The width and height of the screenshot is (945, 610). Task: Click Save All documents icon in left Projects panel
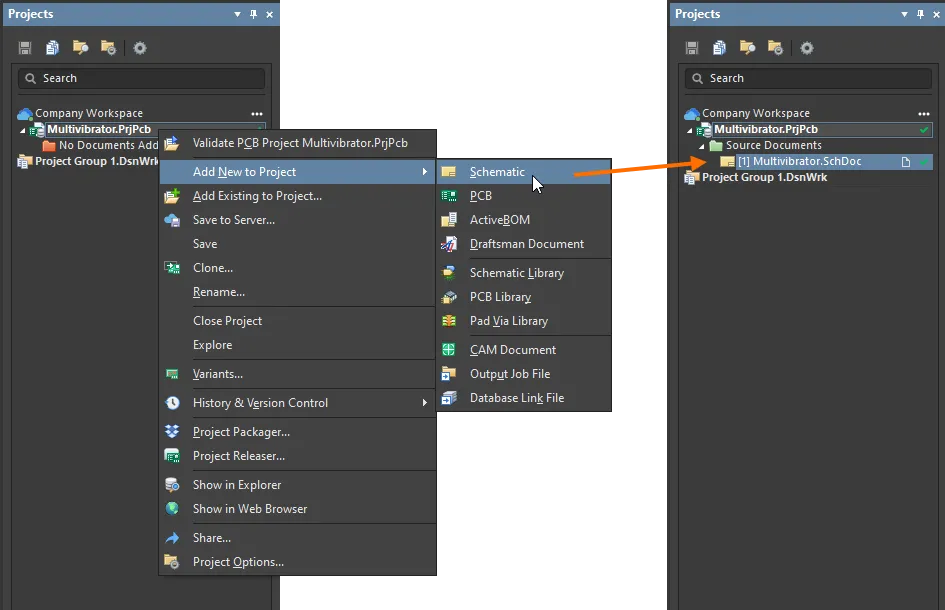(x=52, y=48)
